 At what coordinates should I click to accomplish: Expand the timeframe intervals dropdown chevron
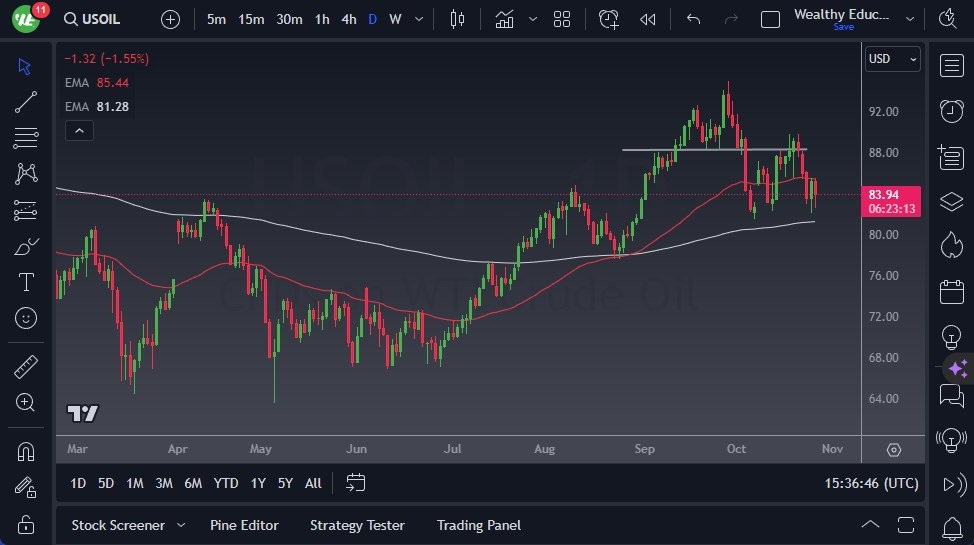[x=418, y=19]
